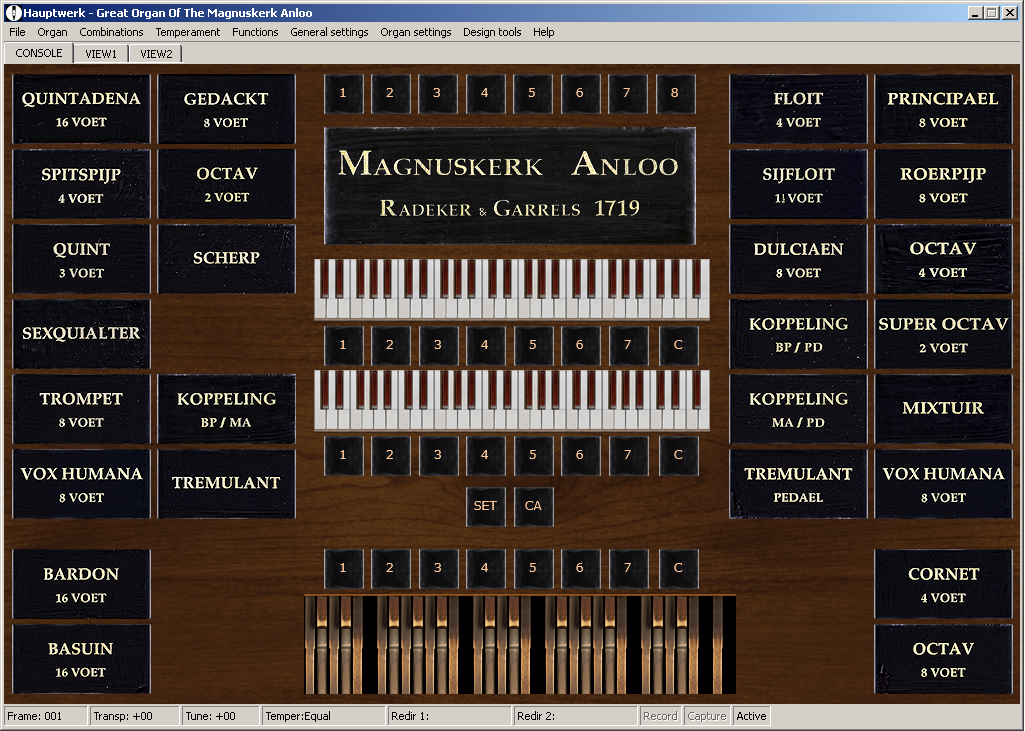
Task: Toggle the Octav 2 Voet stop beside Spitspijp
Action: (x=226, y=184)
